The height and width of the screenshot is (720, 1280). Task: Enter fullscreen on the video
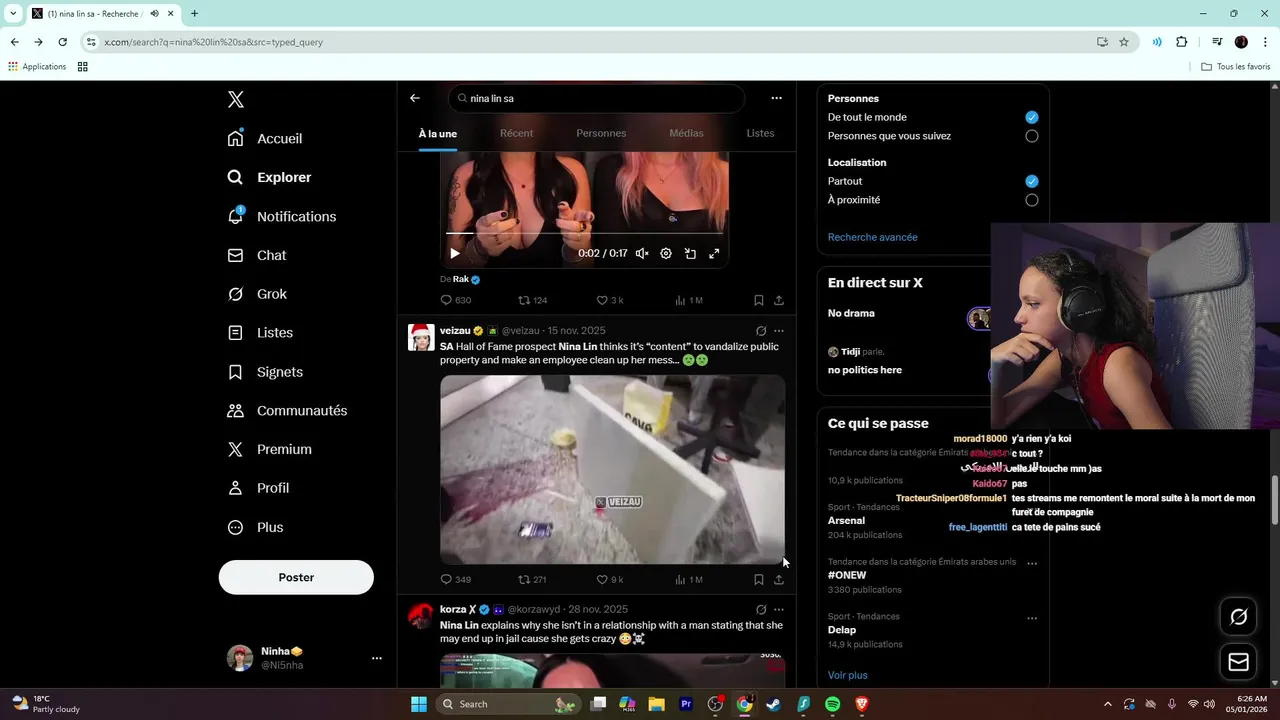coord(714,254)
